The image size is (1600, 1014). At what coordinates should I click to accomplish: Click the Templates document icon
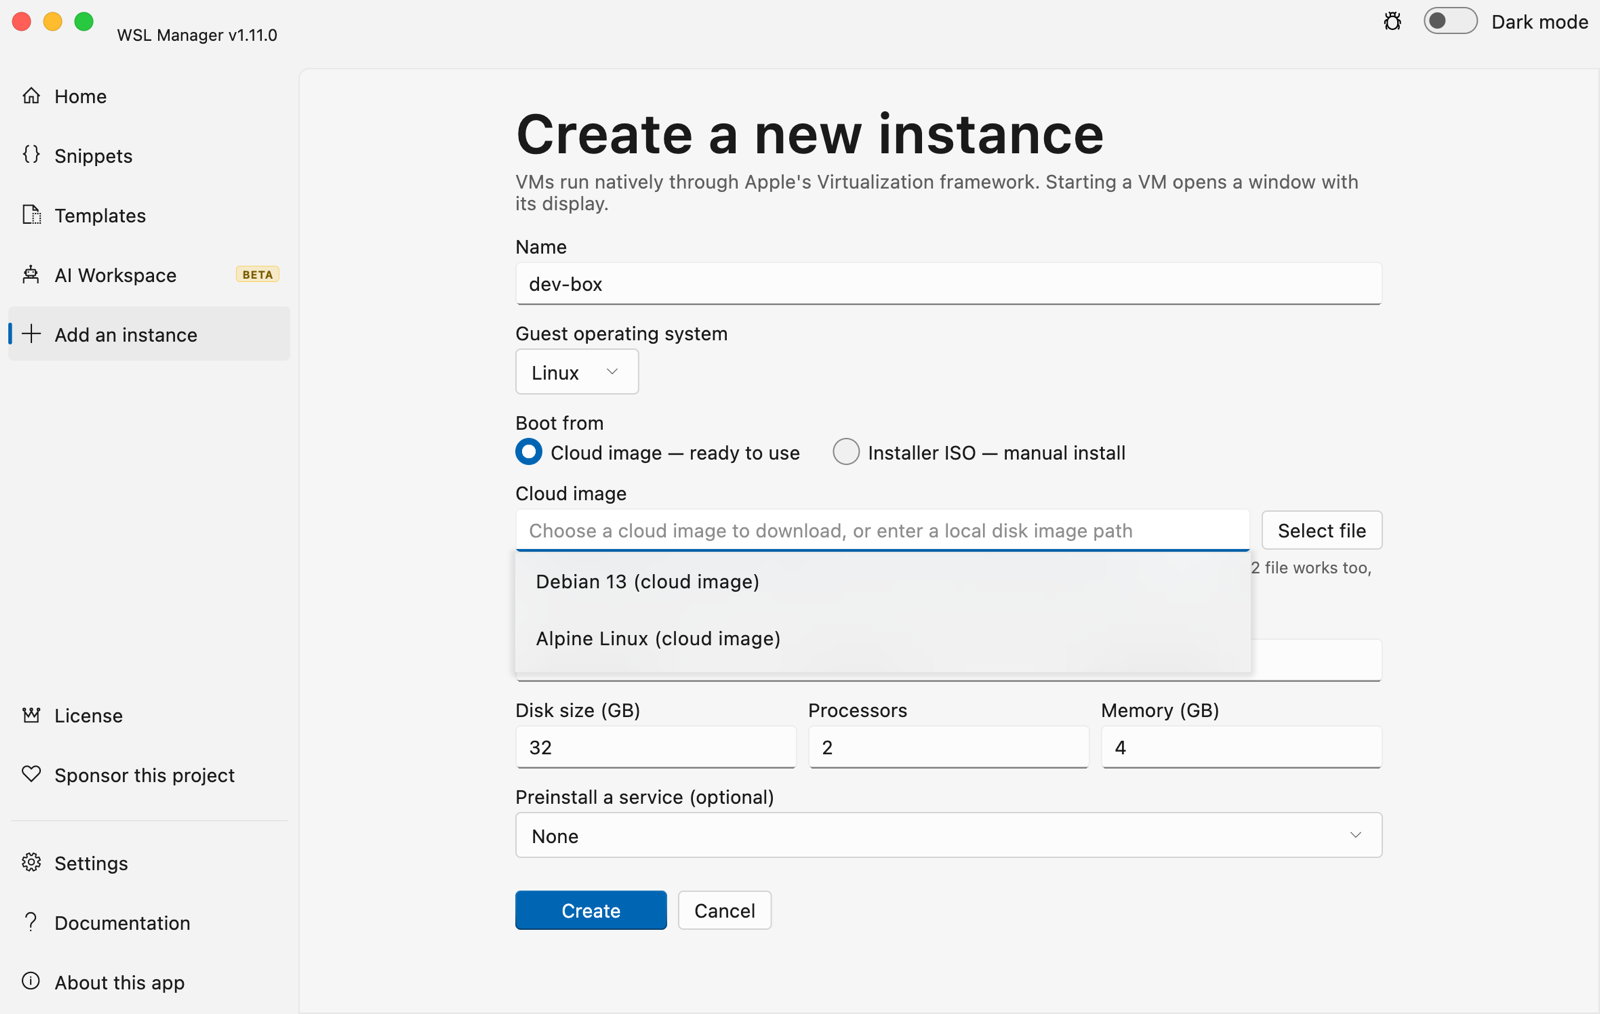[31, 215]
